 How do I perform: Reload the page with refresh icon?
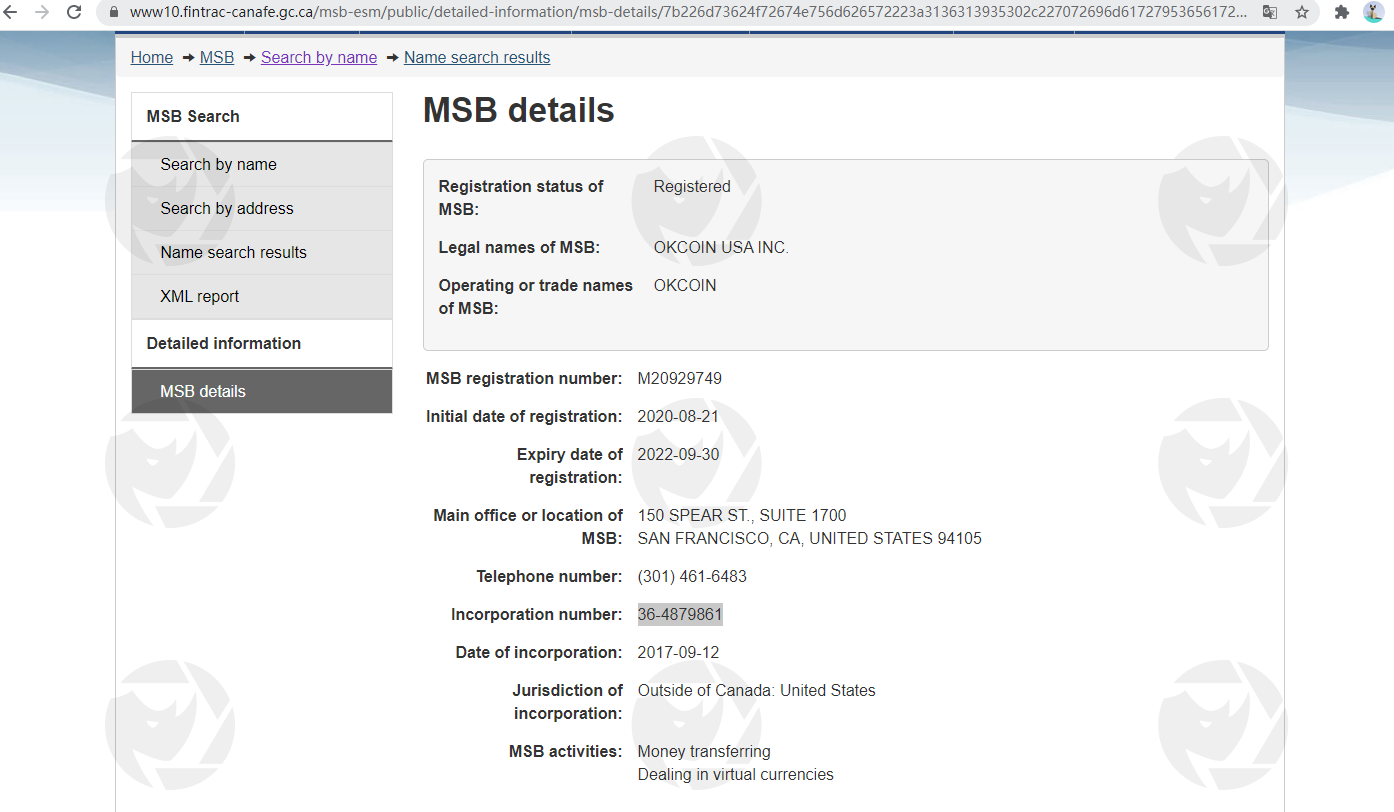pyautogui.click(x=74, y=12)
